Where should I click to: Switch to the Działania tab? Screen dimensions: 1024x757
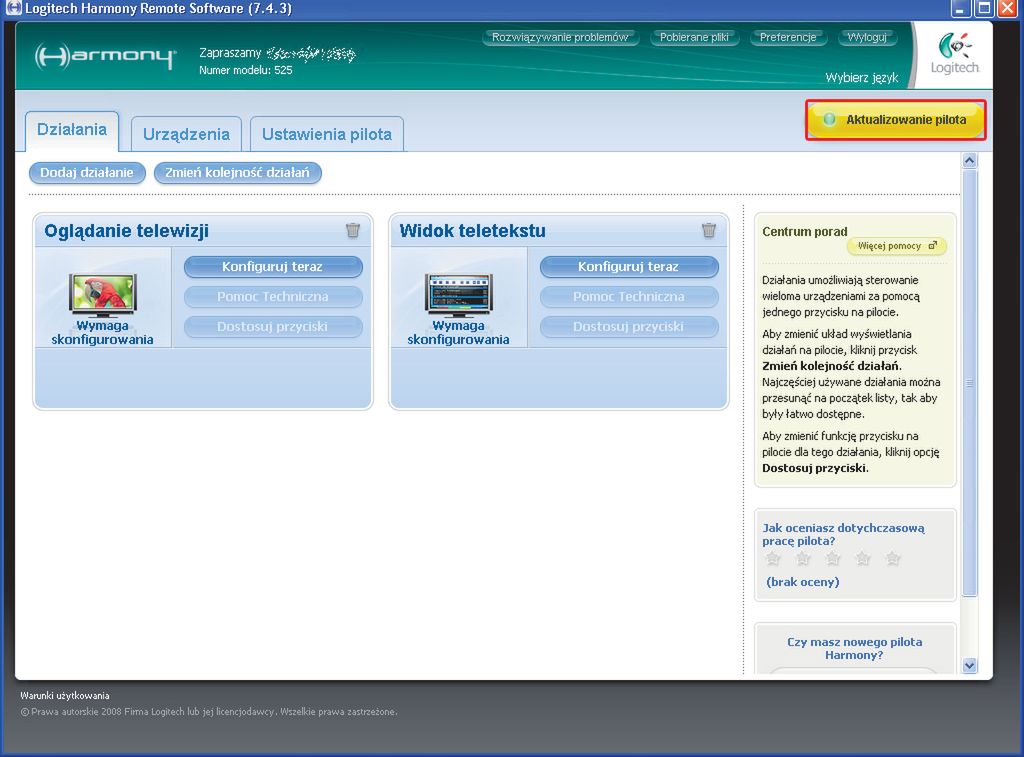click(x=72, y=129)
